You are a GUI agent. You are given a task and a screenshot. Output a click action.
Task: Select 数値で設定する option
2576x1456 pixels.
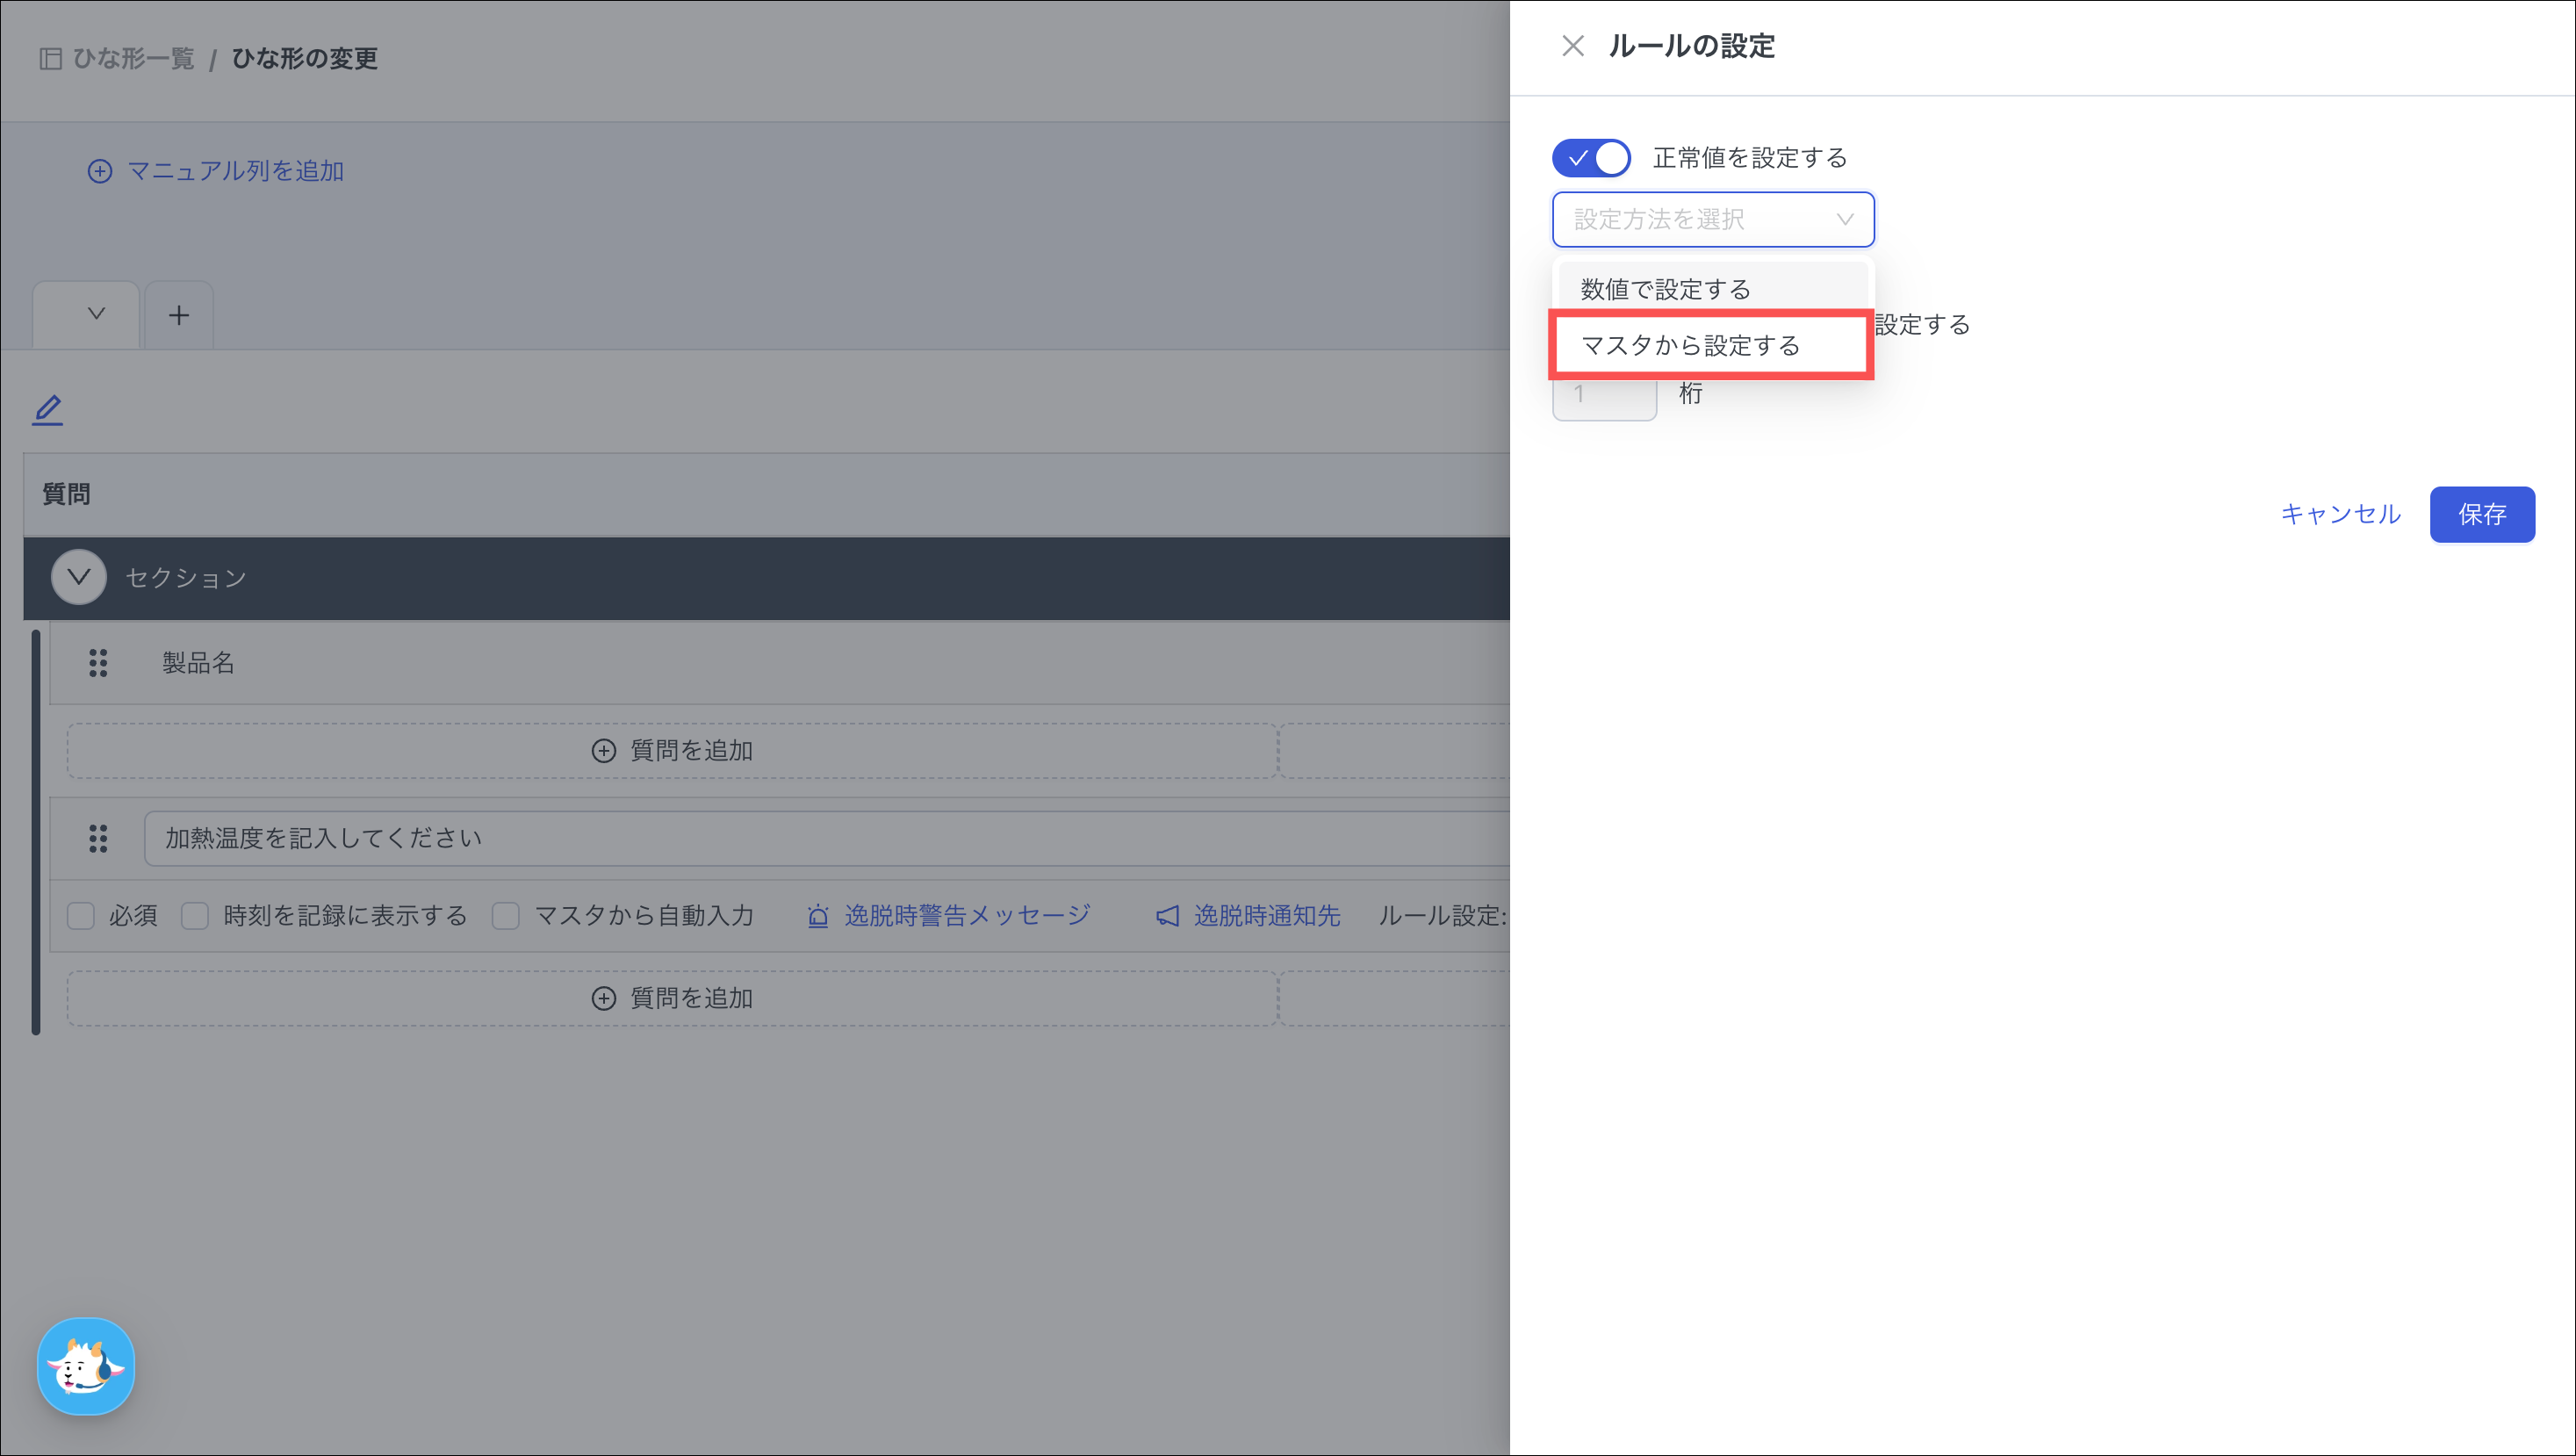(1666, 289)
